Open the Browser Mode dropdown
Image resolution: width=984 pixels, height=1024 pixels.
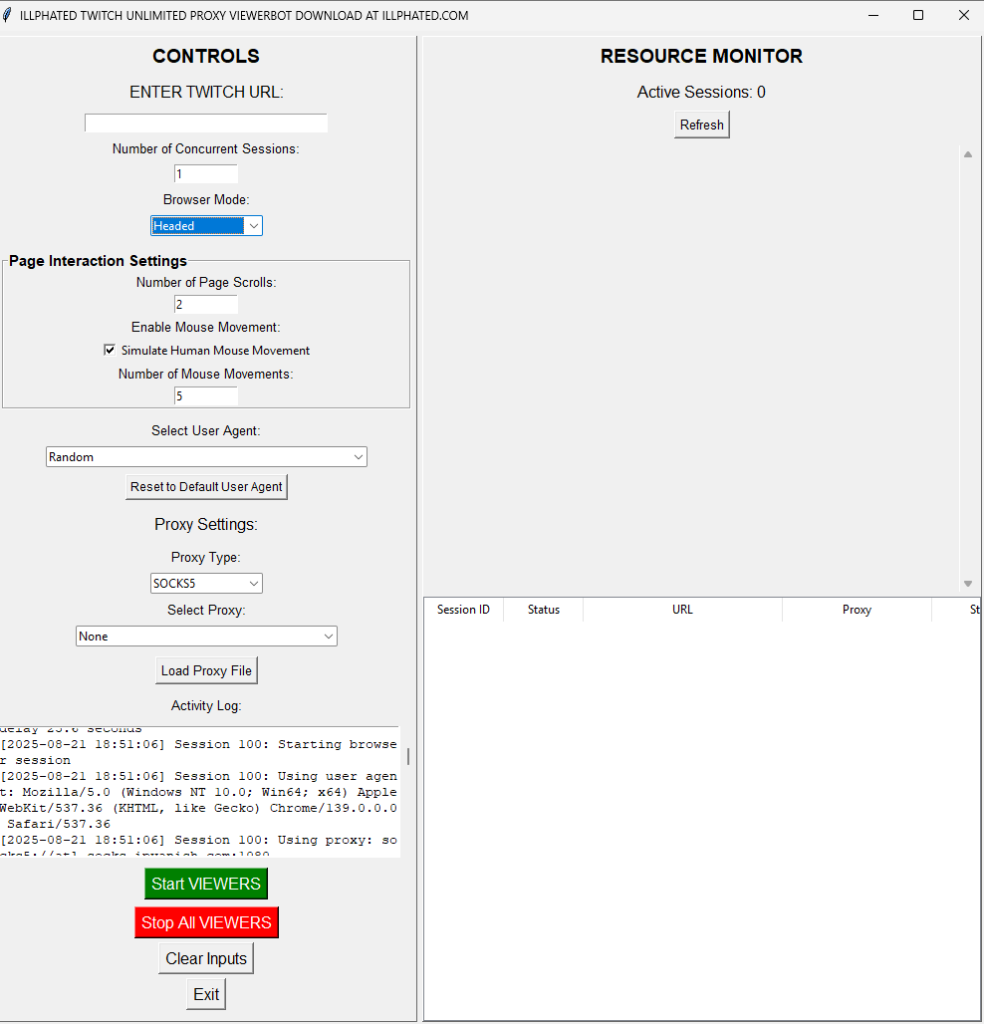(x=206, y=226)
